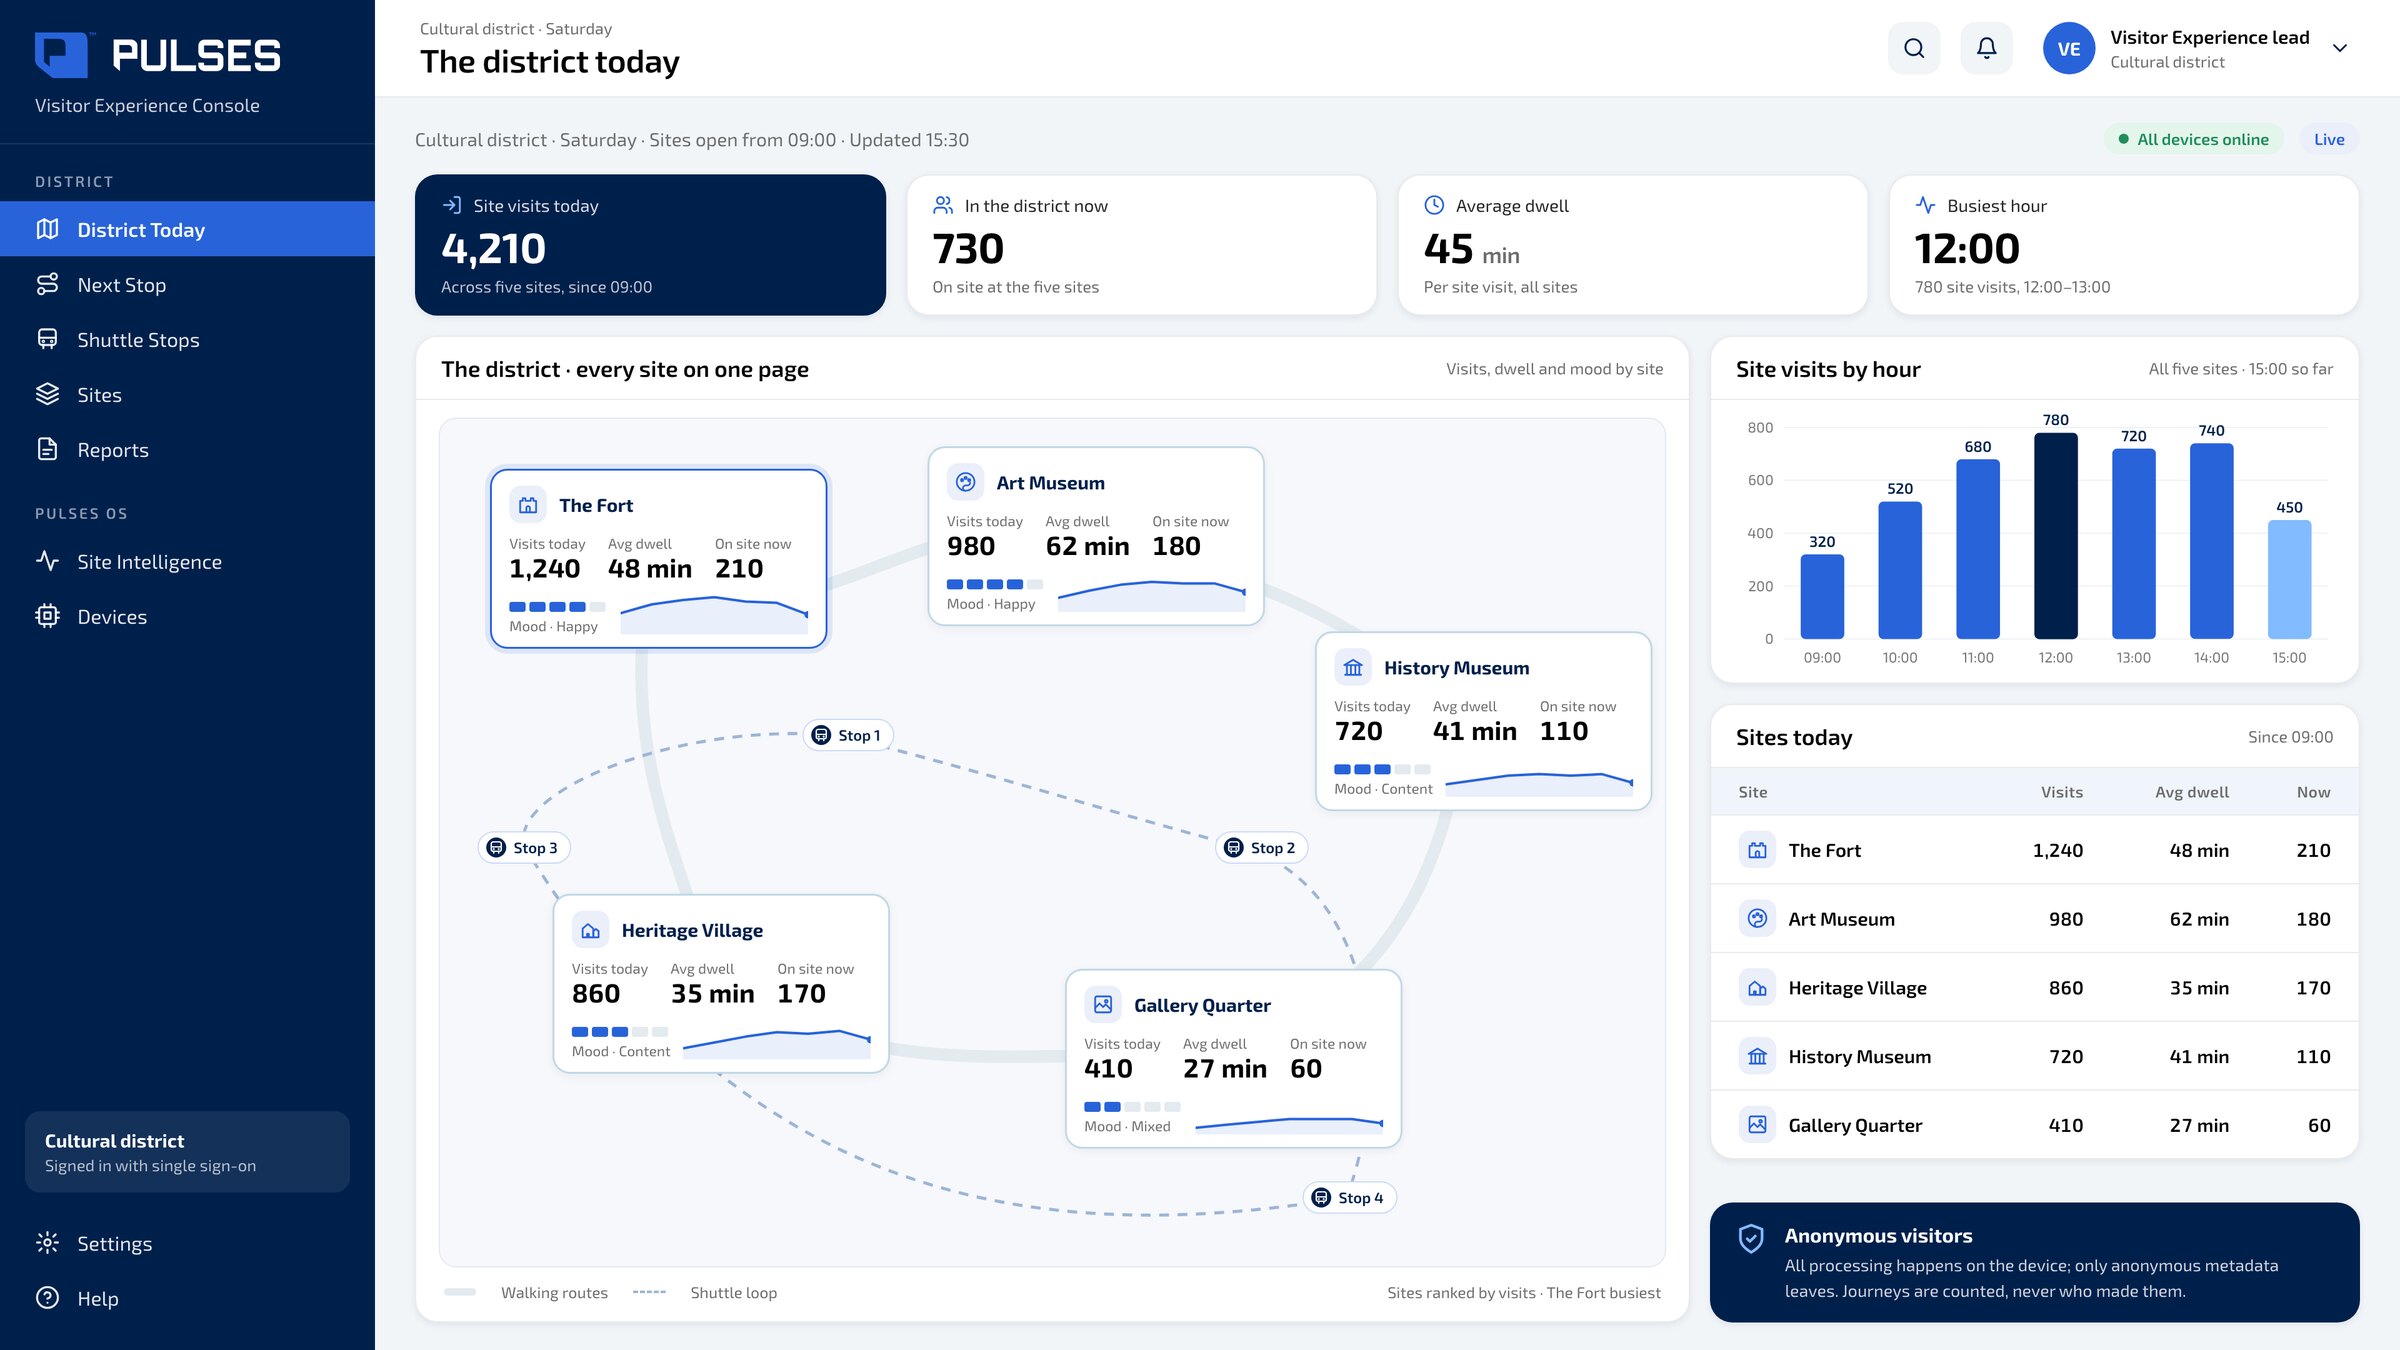2400x1350 pixels.
Task: Click the VE avatar circle
Action: pos(2068,48)
